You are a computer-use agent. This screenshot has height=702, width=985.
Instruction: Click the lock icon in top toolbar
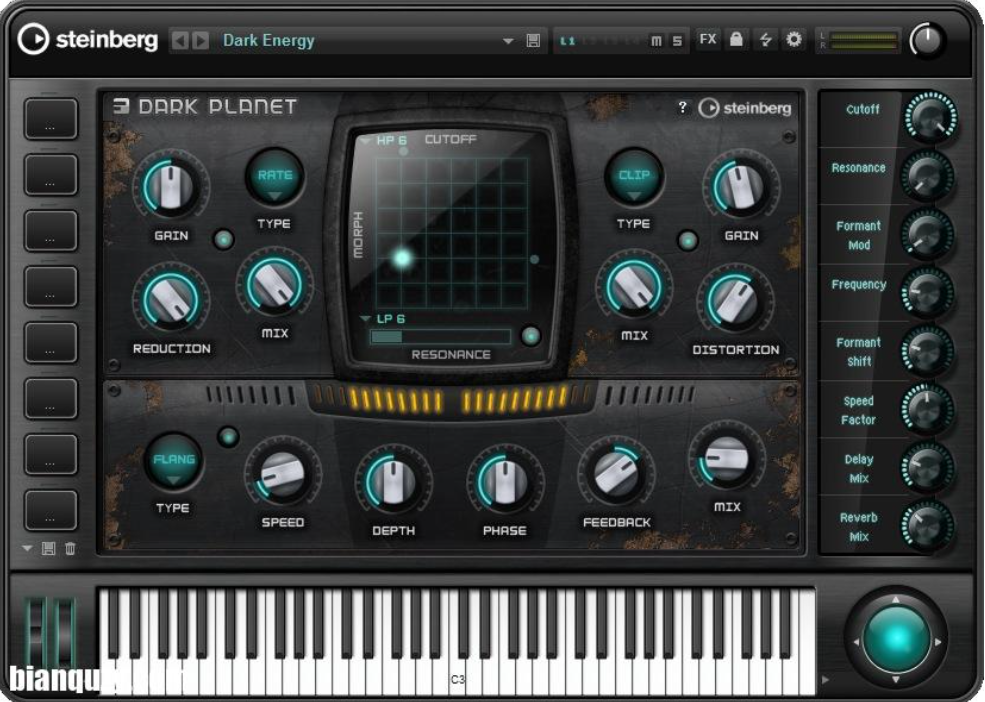(x=736, y=40)
